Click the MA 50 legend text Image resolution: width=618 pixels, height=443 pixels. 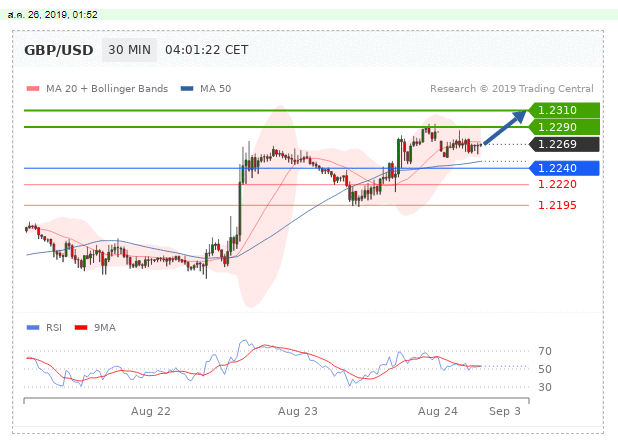pyautogui.click(x=216, y=89)
